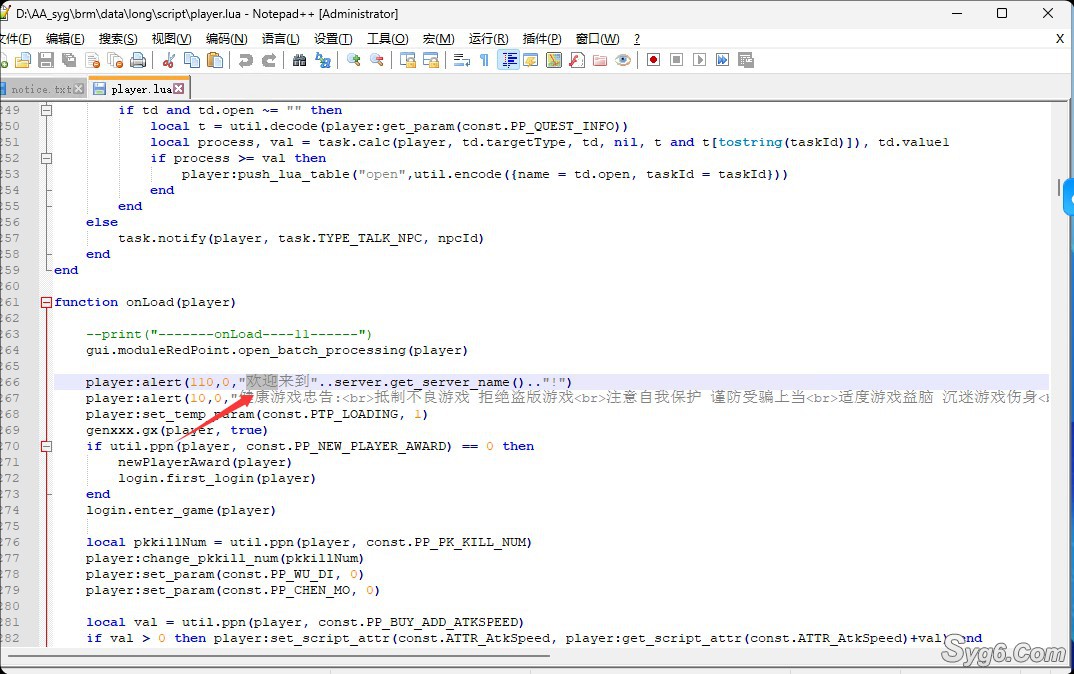Click 'task.notify(player, task.TYPE_TALK_NPC, npcId)' line

tap(301, 238)
